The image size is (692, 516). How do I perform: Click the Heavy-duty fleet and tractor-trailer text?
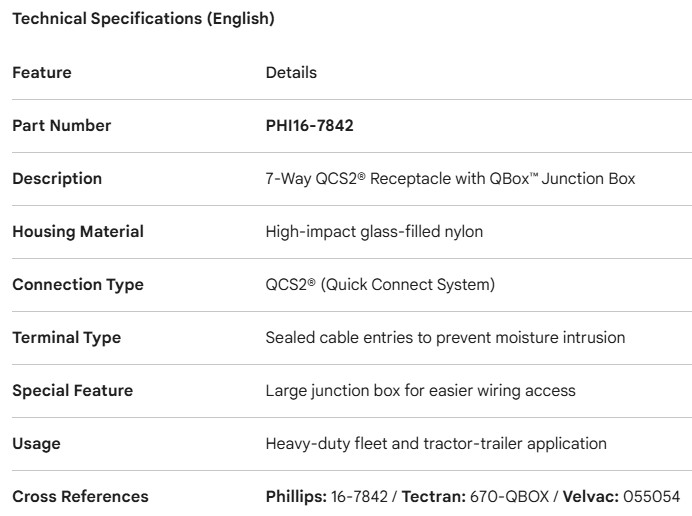click(x=436, y=443)
